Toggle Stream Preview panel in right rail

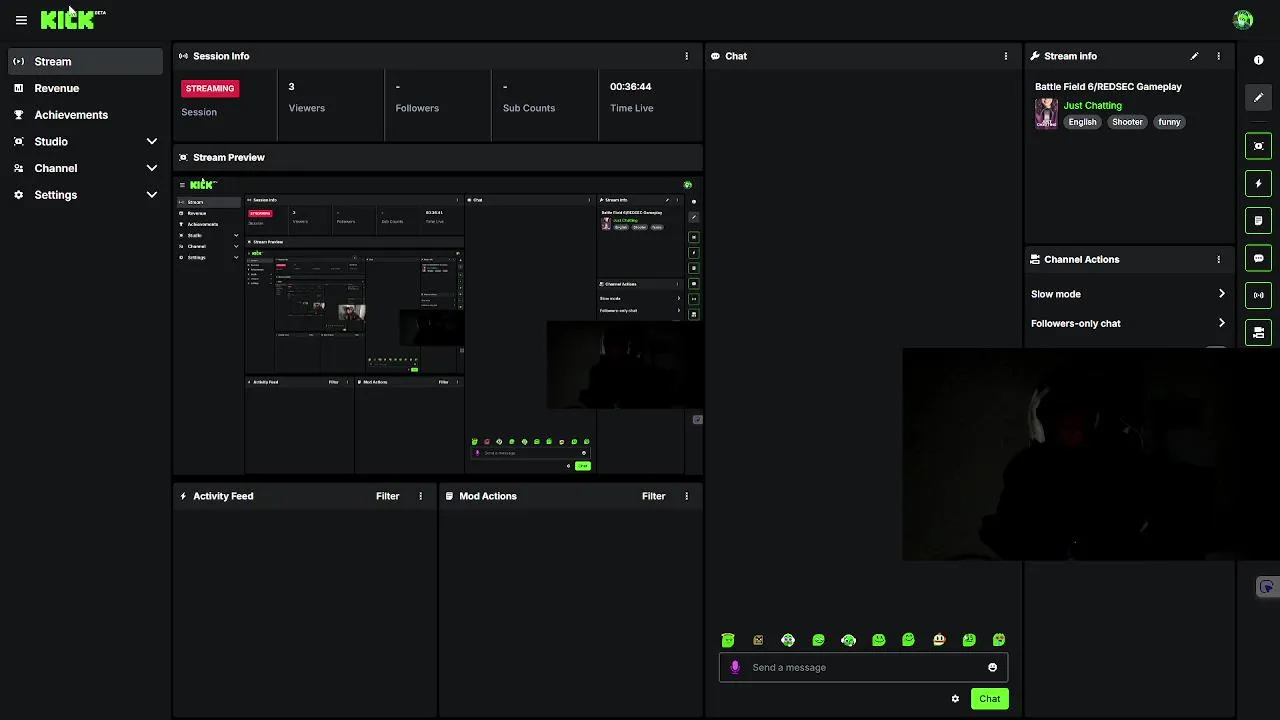[x=1259, y=146]
